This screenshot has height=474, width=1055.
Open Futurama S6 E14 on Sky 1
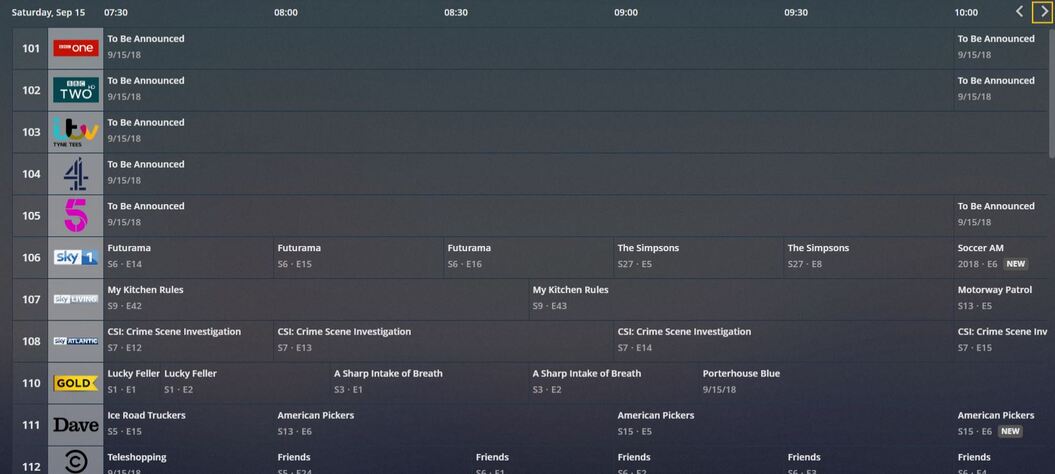click(x=188, y=257)
